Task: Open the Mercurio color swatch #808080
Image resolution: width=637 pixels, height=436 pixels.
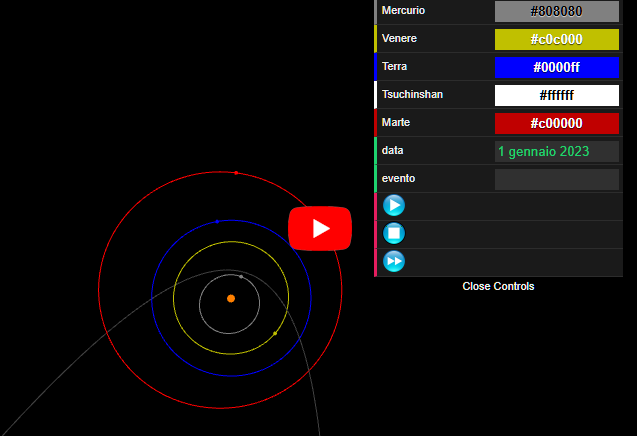Action: tap(557, 11)
